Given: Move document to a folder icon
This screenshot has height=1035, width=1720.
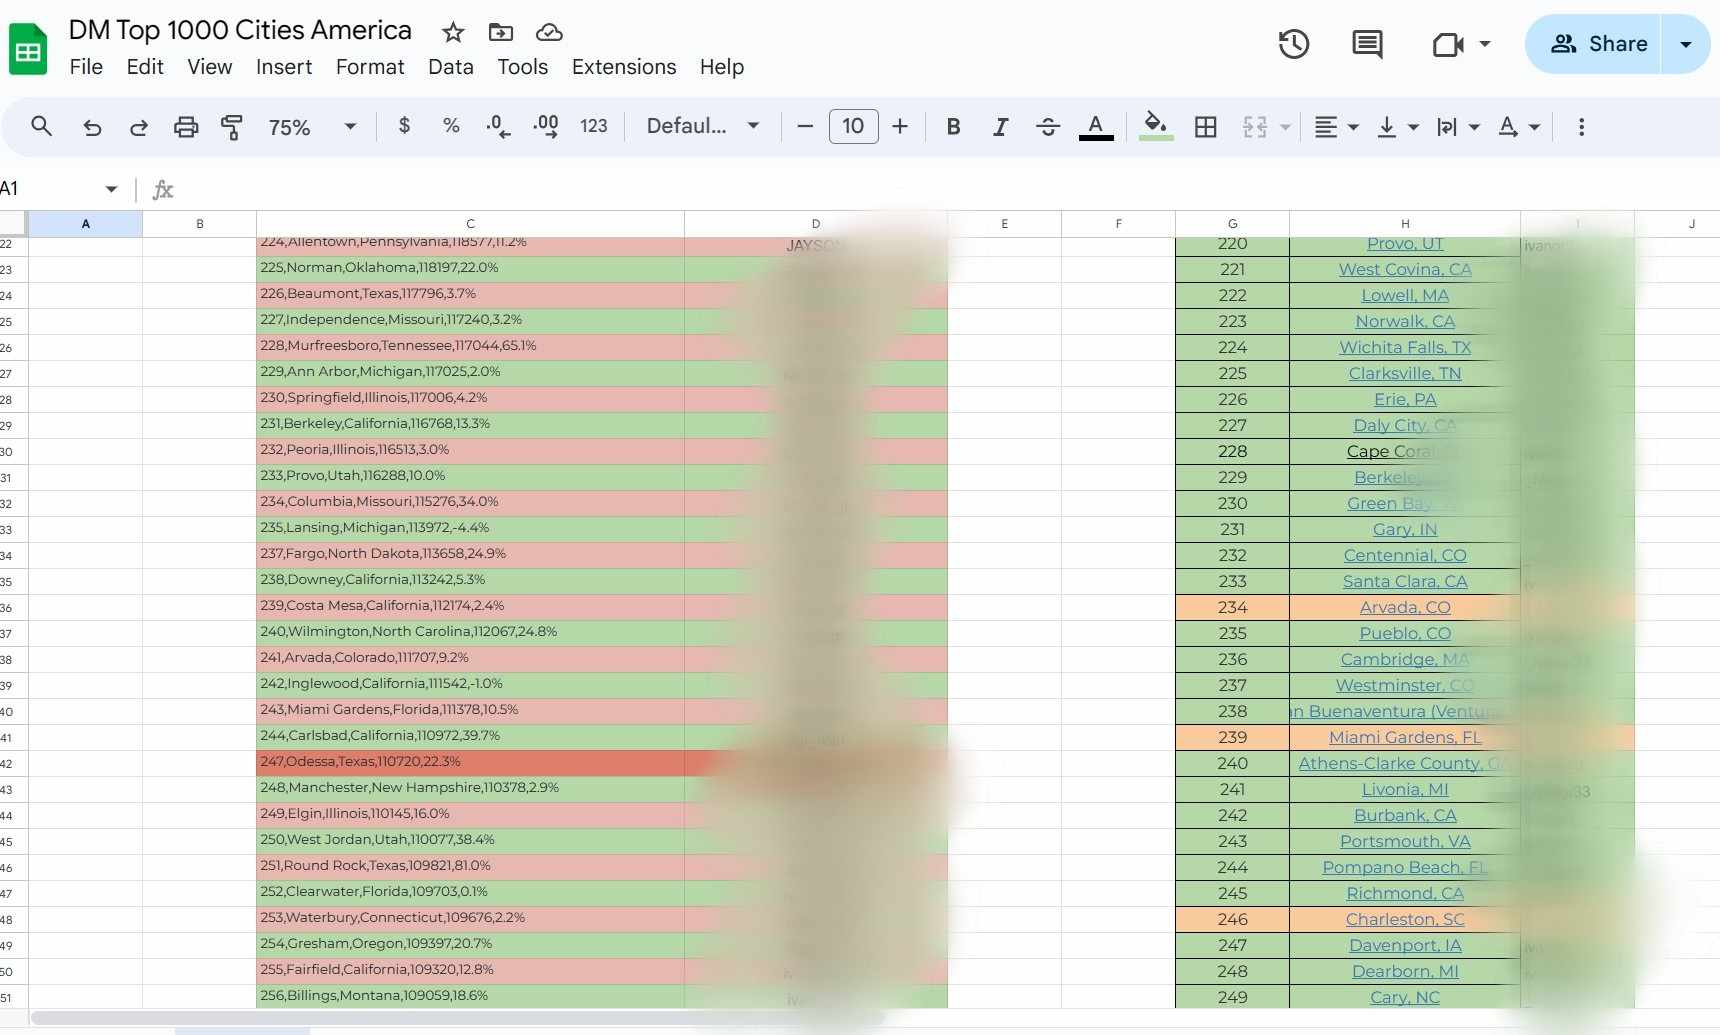Looking at the screenshot, I should 501,32.
